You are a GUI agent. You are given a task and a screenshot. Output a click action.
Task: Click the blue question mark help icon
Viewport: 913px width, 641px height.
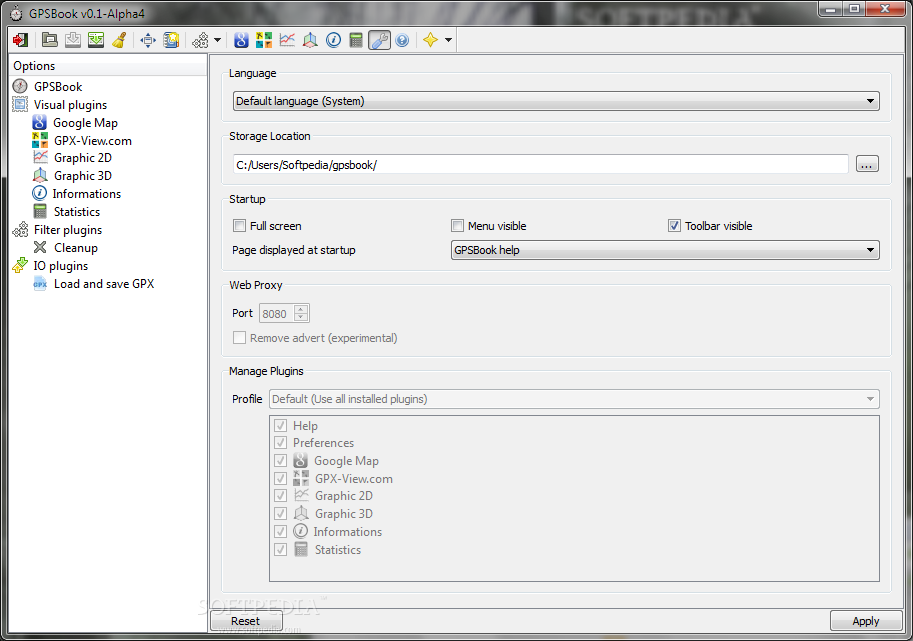tap(402, 40)
